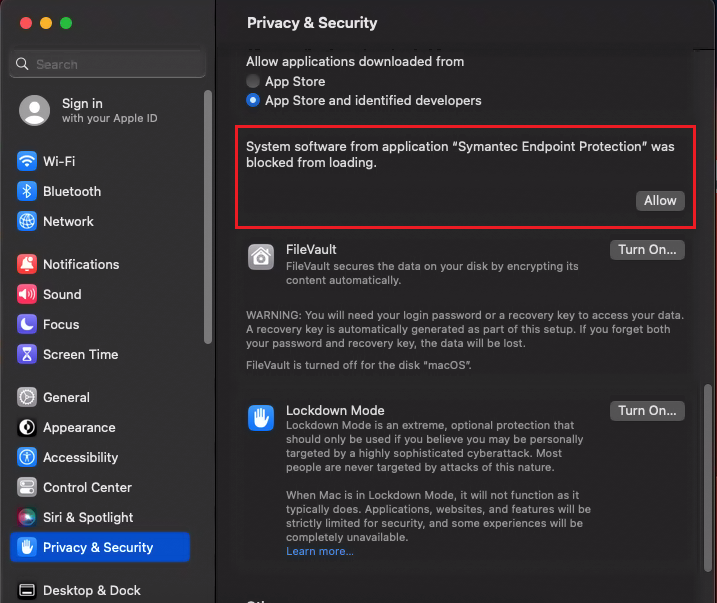The image size is (717, 603).
Task: Turn on Lockdown Mode
Action: [647, 411]
